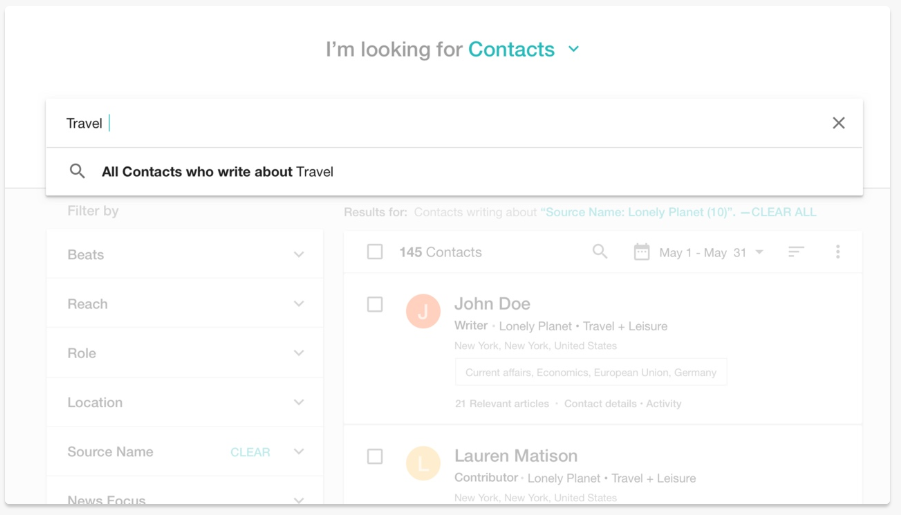Screen dimensions: 901x515
Task: Expand the Location filter row
Action: click(298, 402)
